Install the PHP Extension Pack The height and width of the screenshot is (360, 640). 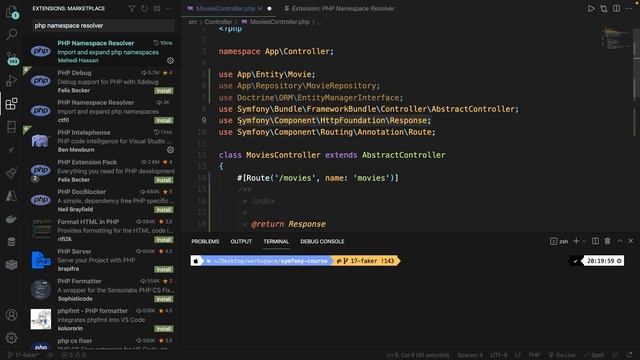click(164, 180)
